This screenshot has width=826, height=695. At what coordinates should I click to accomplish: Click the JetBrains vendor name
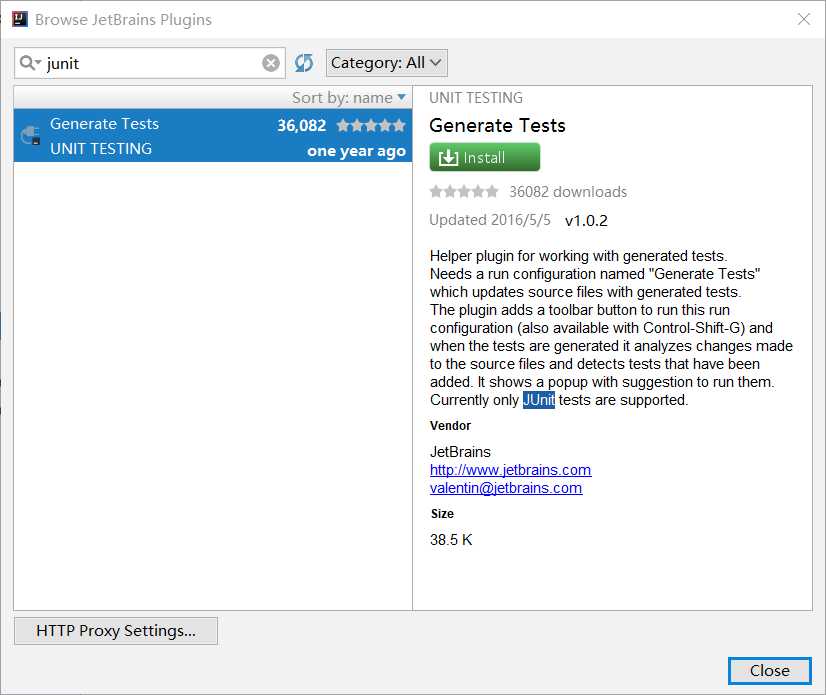click(x=460, y=452)
